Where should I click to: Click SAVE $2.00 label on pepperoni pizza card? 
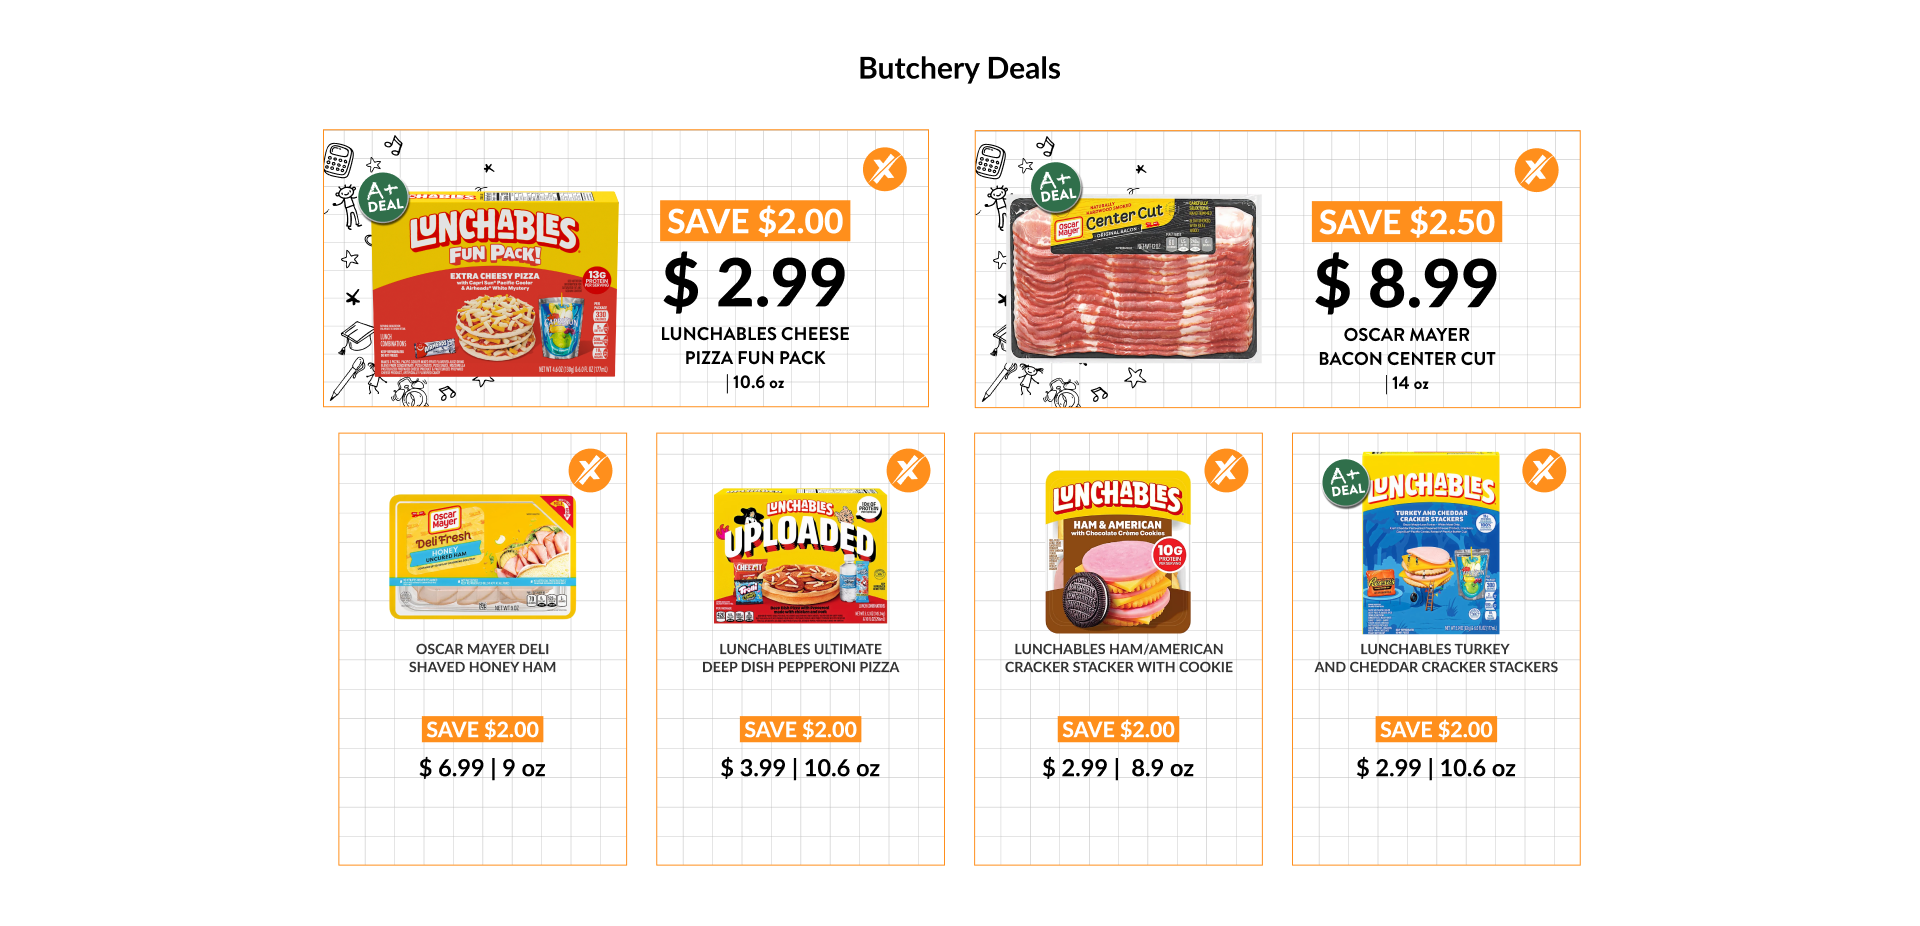801,730
